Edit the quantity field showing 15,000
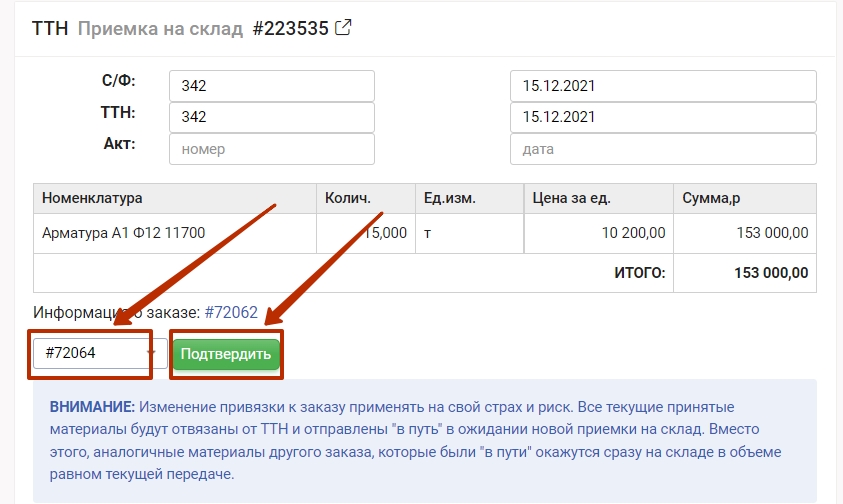Viewport: 843px width, 504px height. pos(366,233)
